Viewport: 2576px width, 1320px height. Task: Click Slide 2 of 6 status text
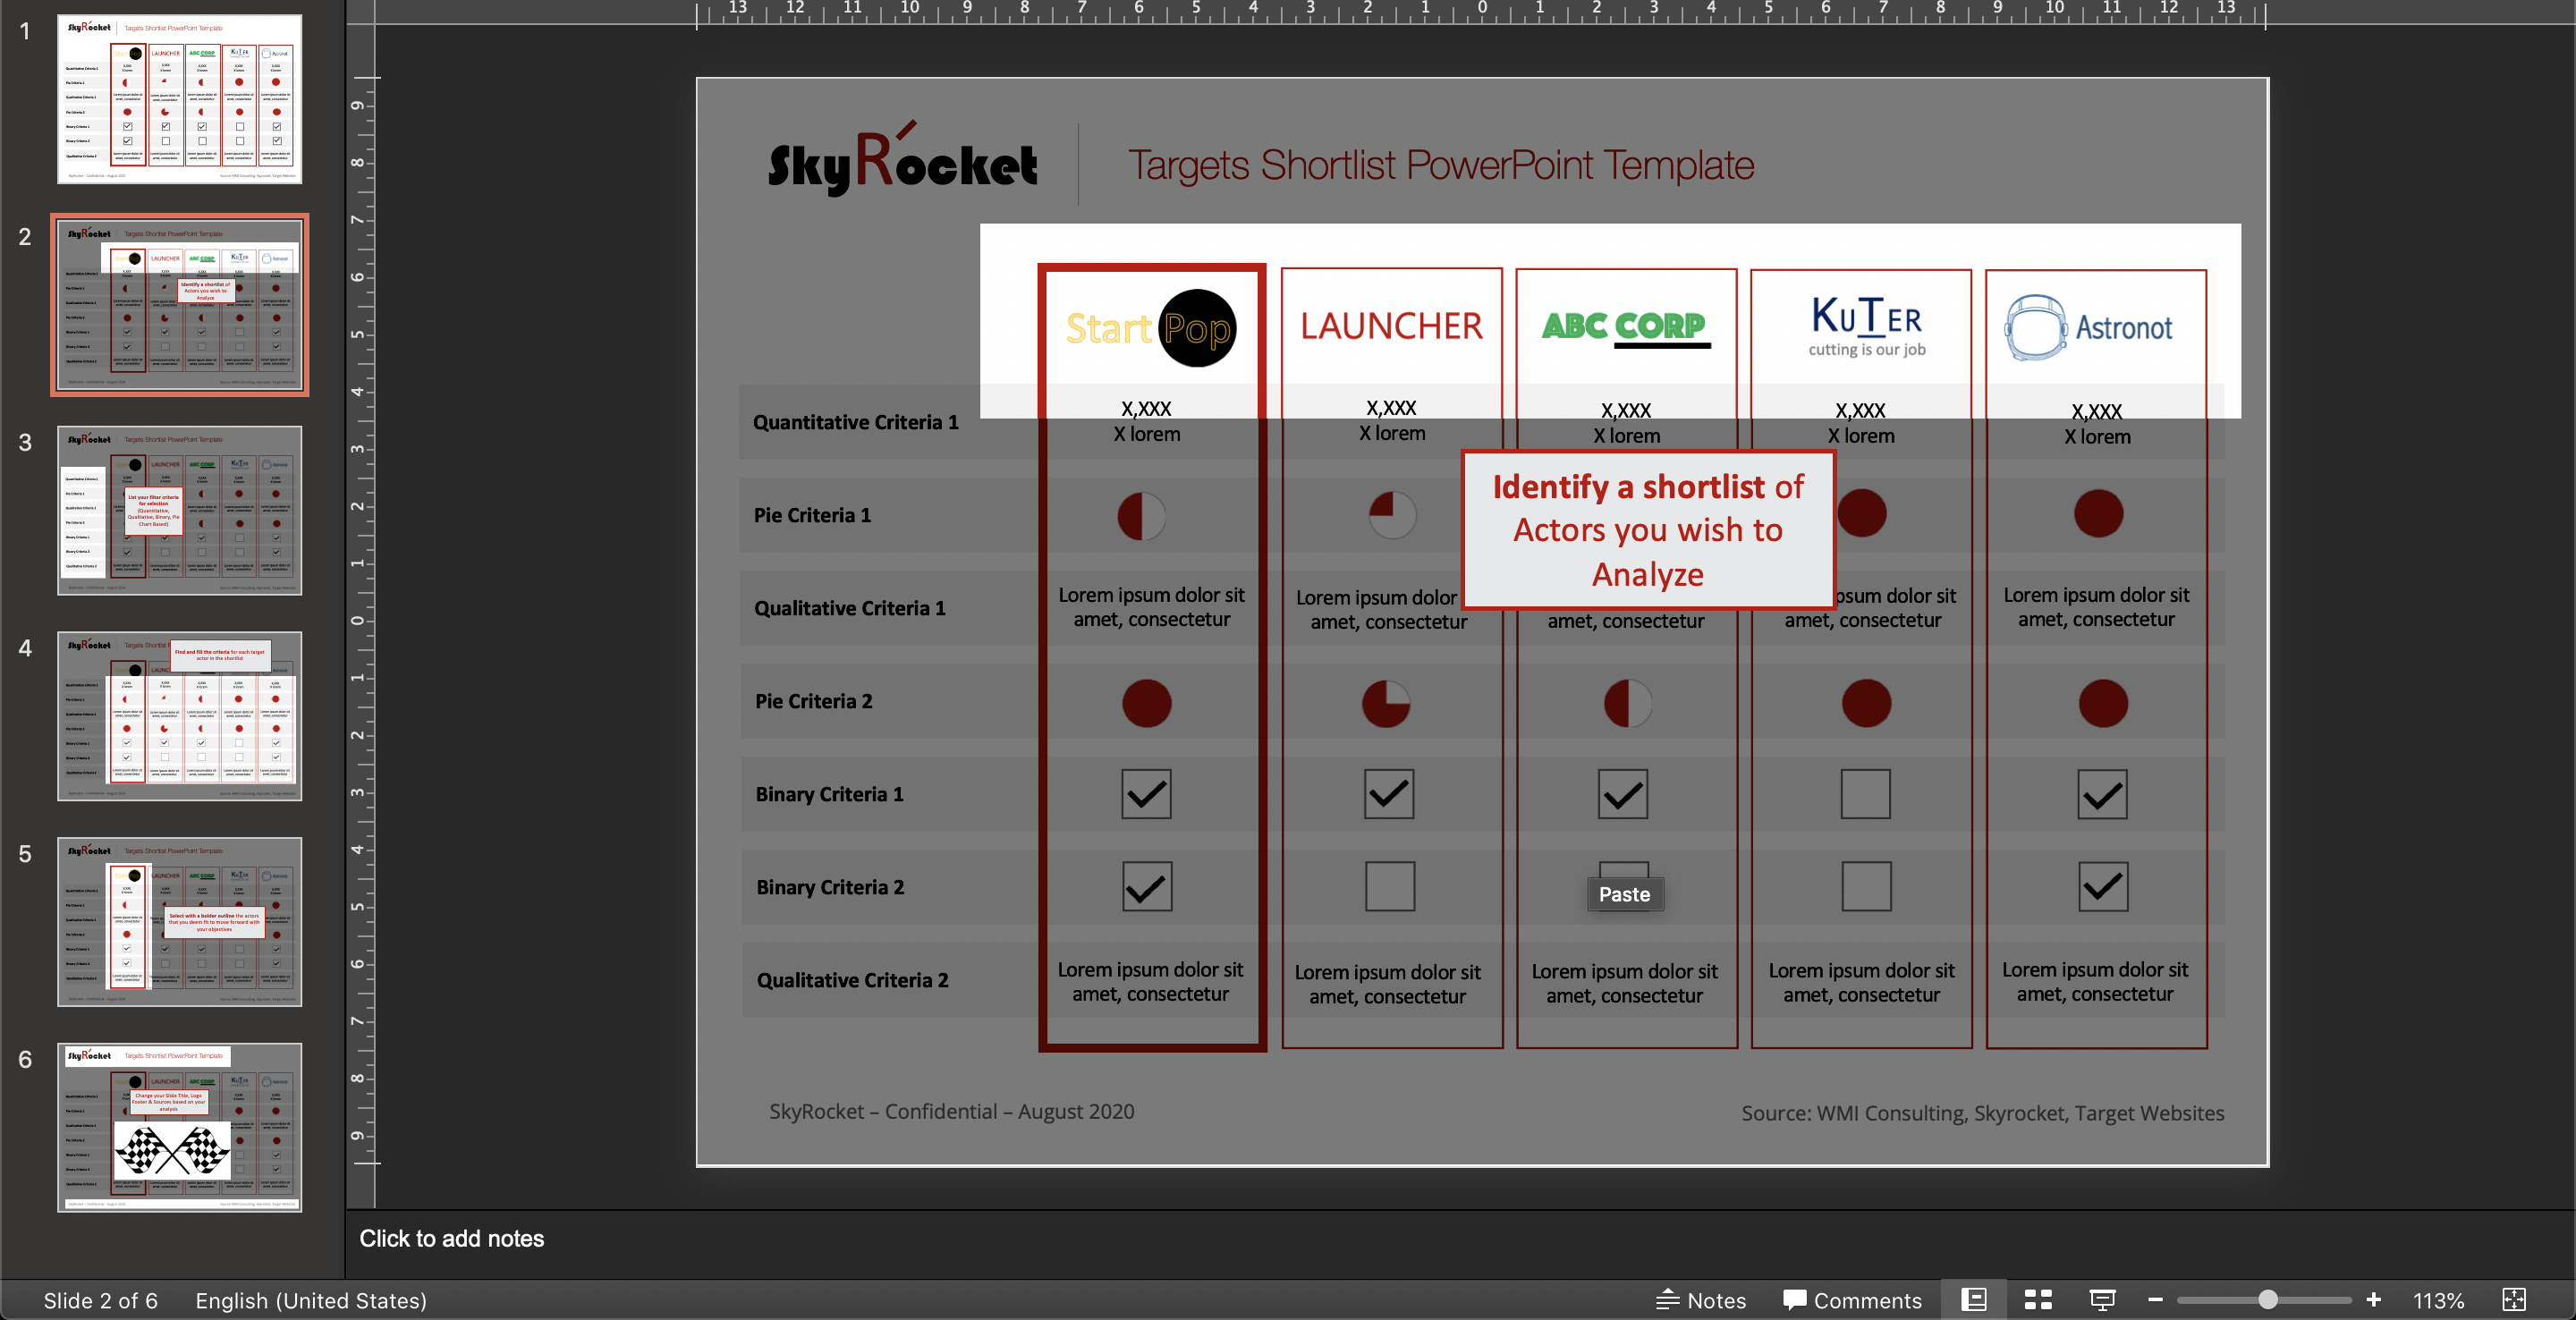click(x=100, y=1300)
